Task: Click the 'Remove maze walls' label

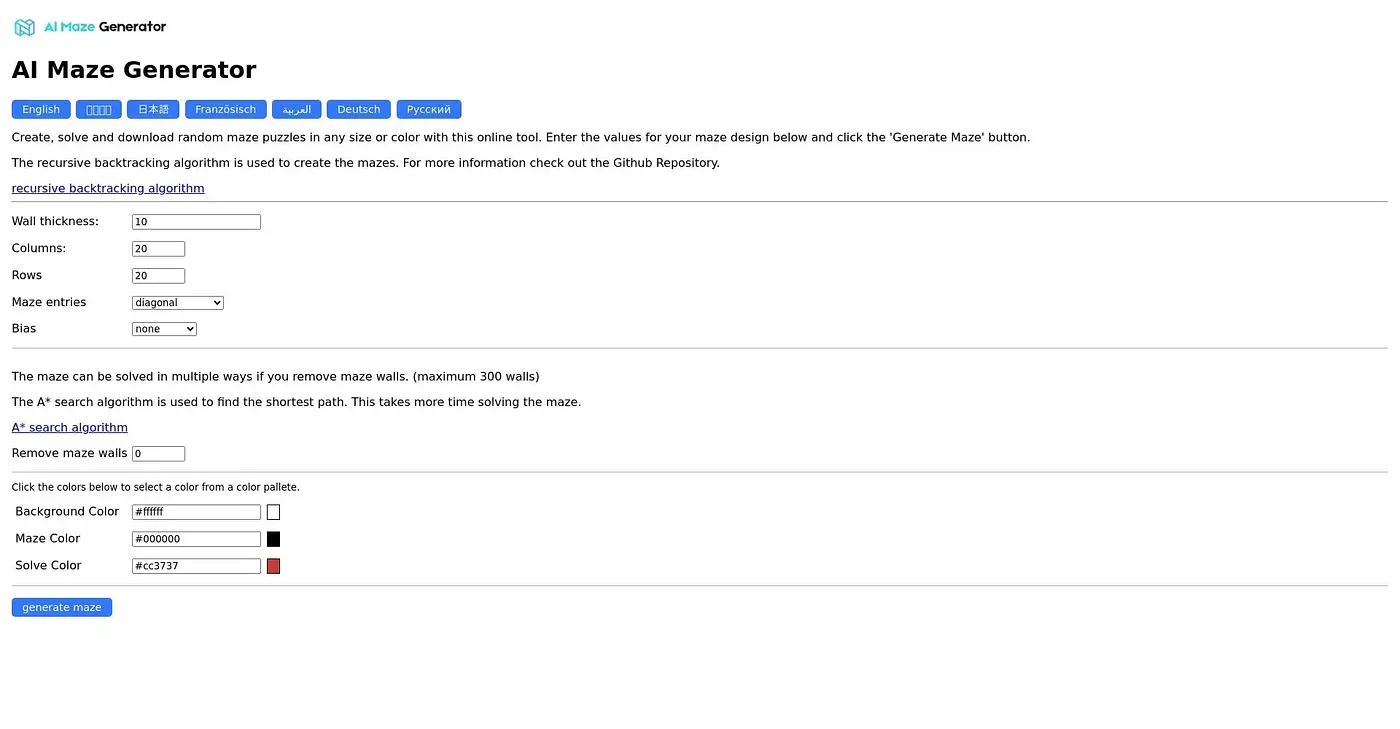Action: 70,453
